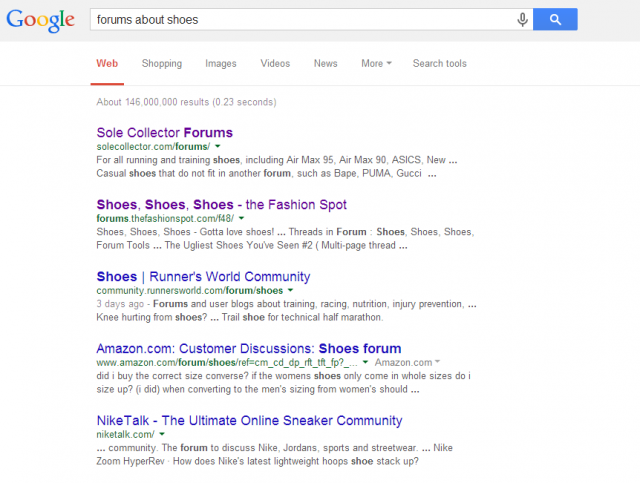
Task: Open the Videos tab
Action: (275, 63)
